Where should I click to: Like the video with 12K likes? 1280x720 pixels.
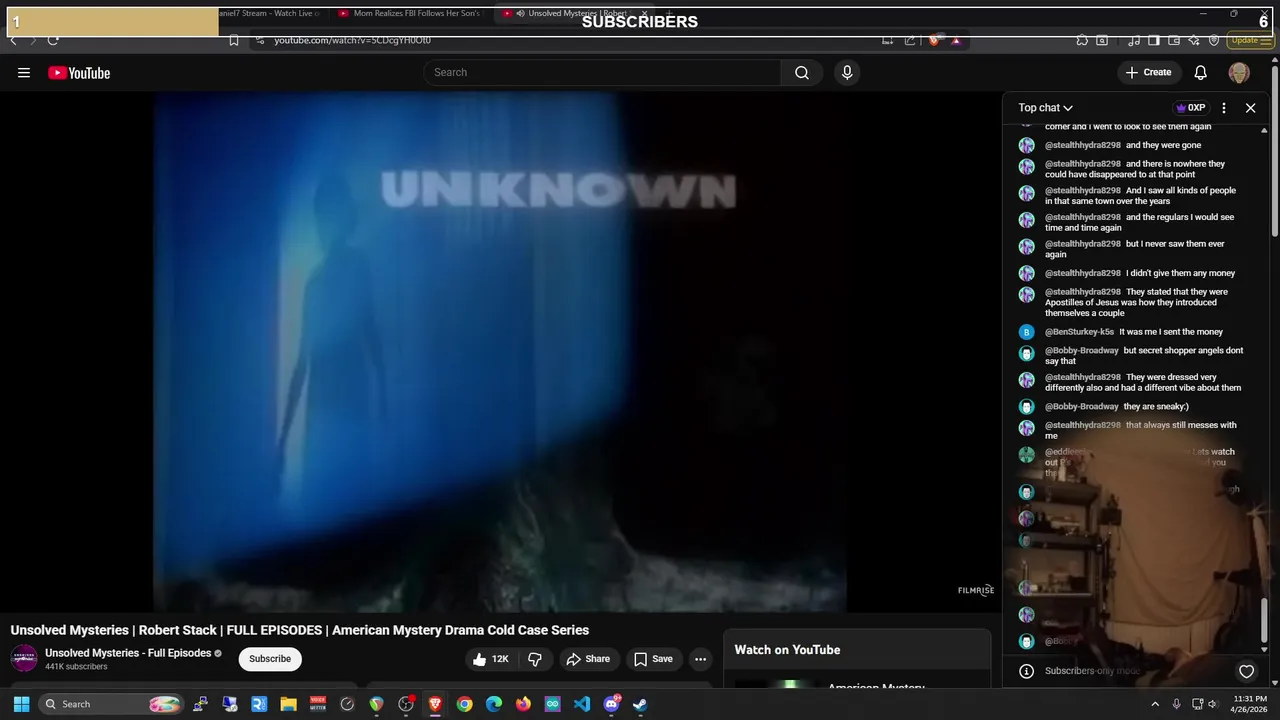491,659
